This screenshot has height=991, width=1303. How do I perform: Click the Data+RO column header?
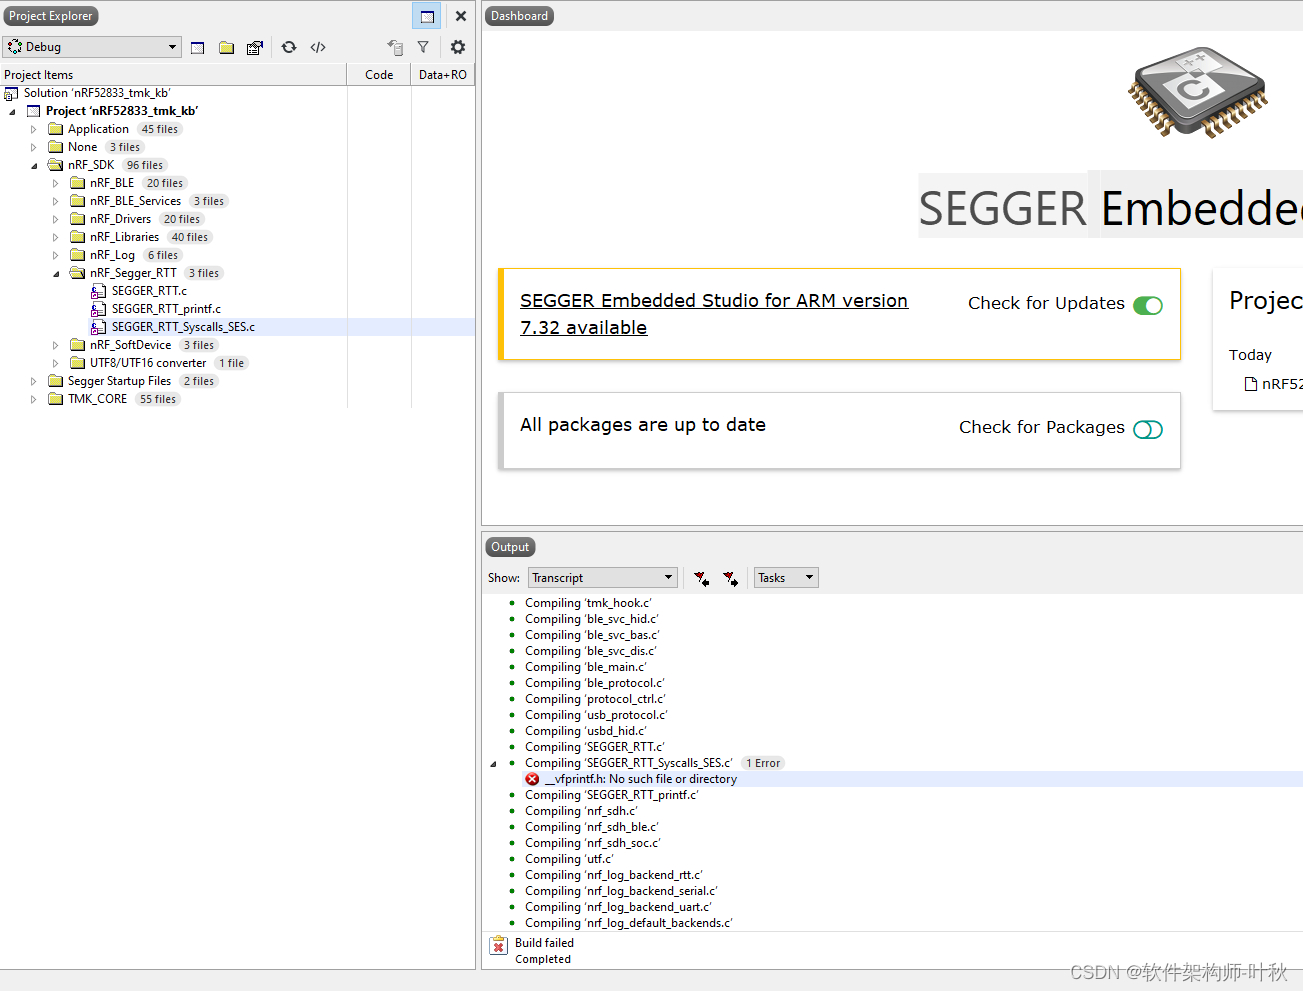[443, 75]
